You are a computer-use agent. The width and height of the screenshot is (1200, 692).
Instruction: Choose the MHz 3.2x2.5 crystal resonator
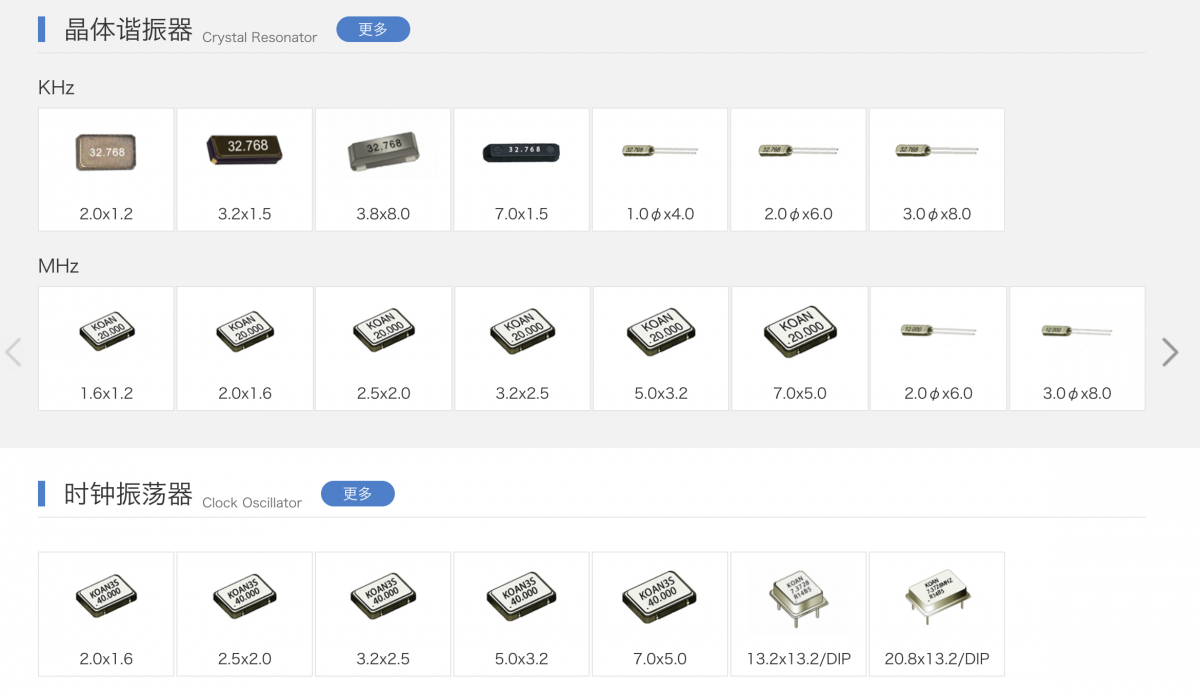[x=522, y=348]
